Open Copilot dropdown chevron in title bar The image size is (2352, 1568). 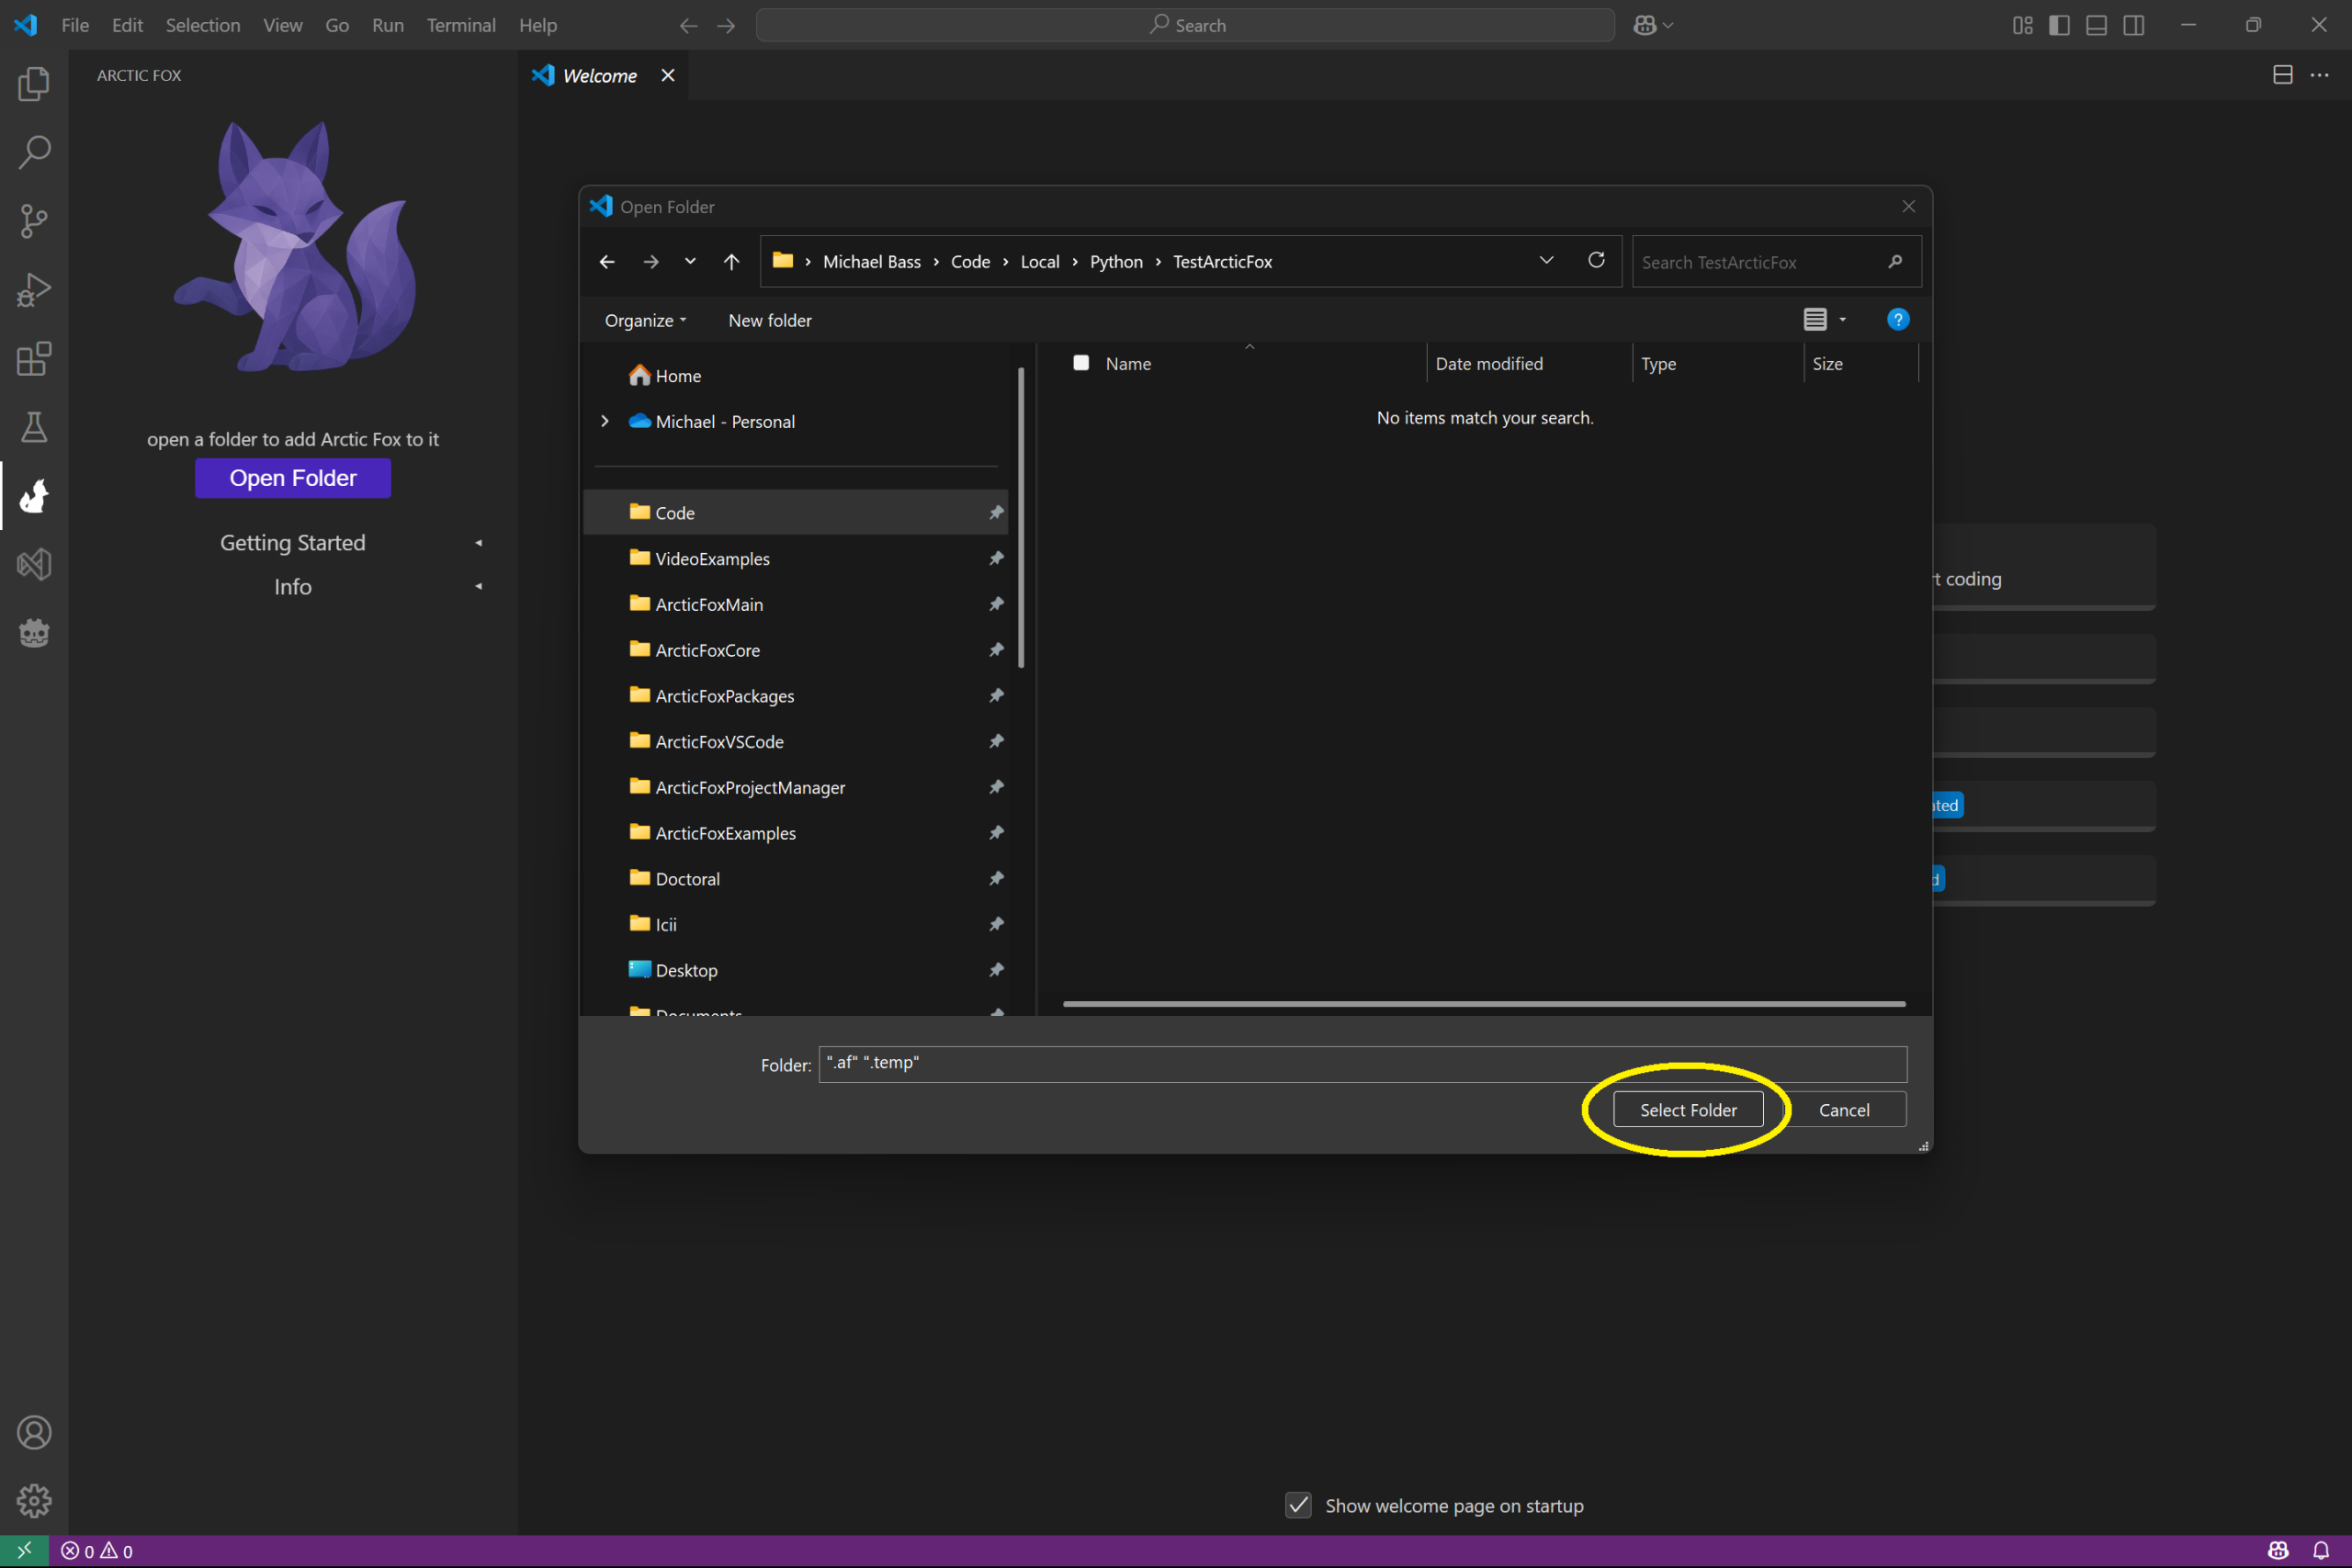click(x=1668, y=25)
